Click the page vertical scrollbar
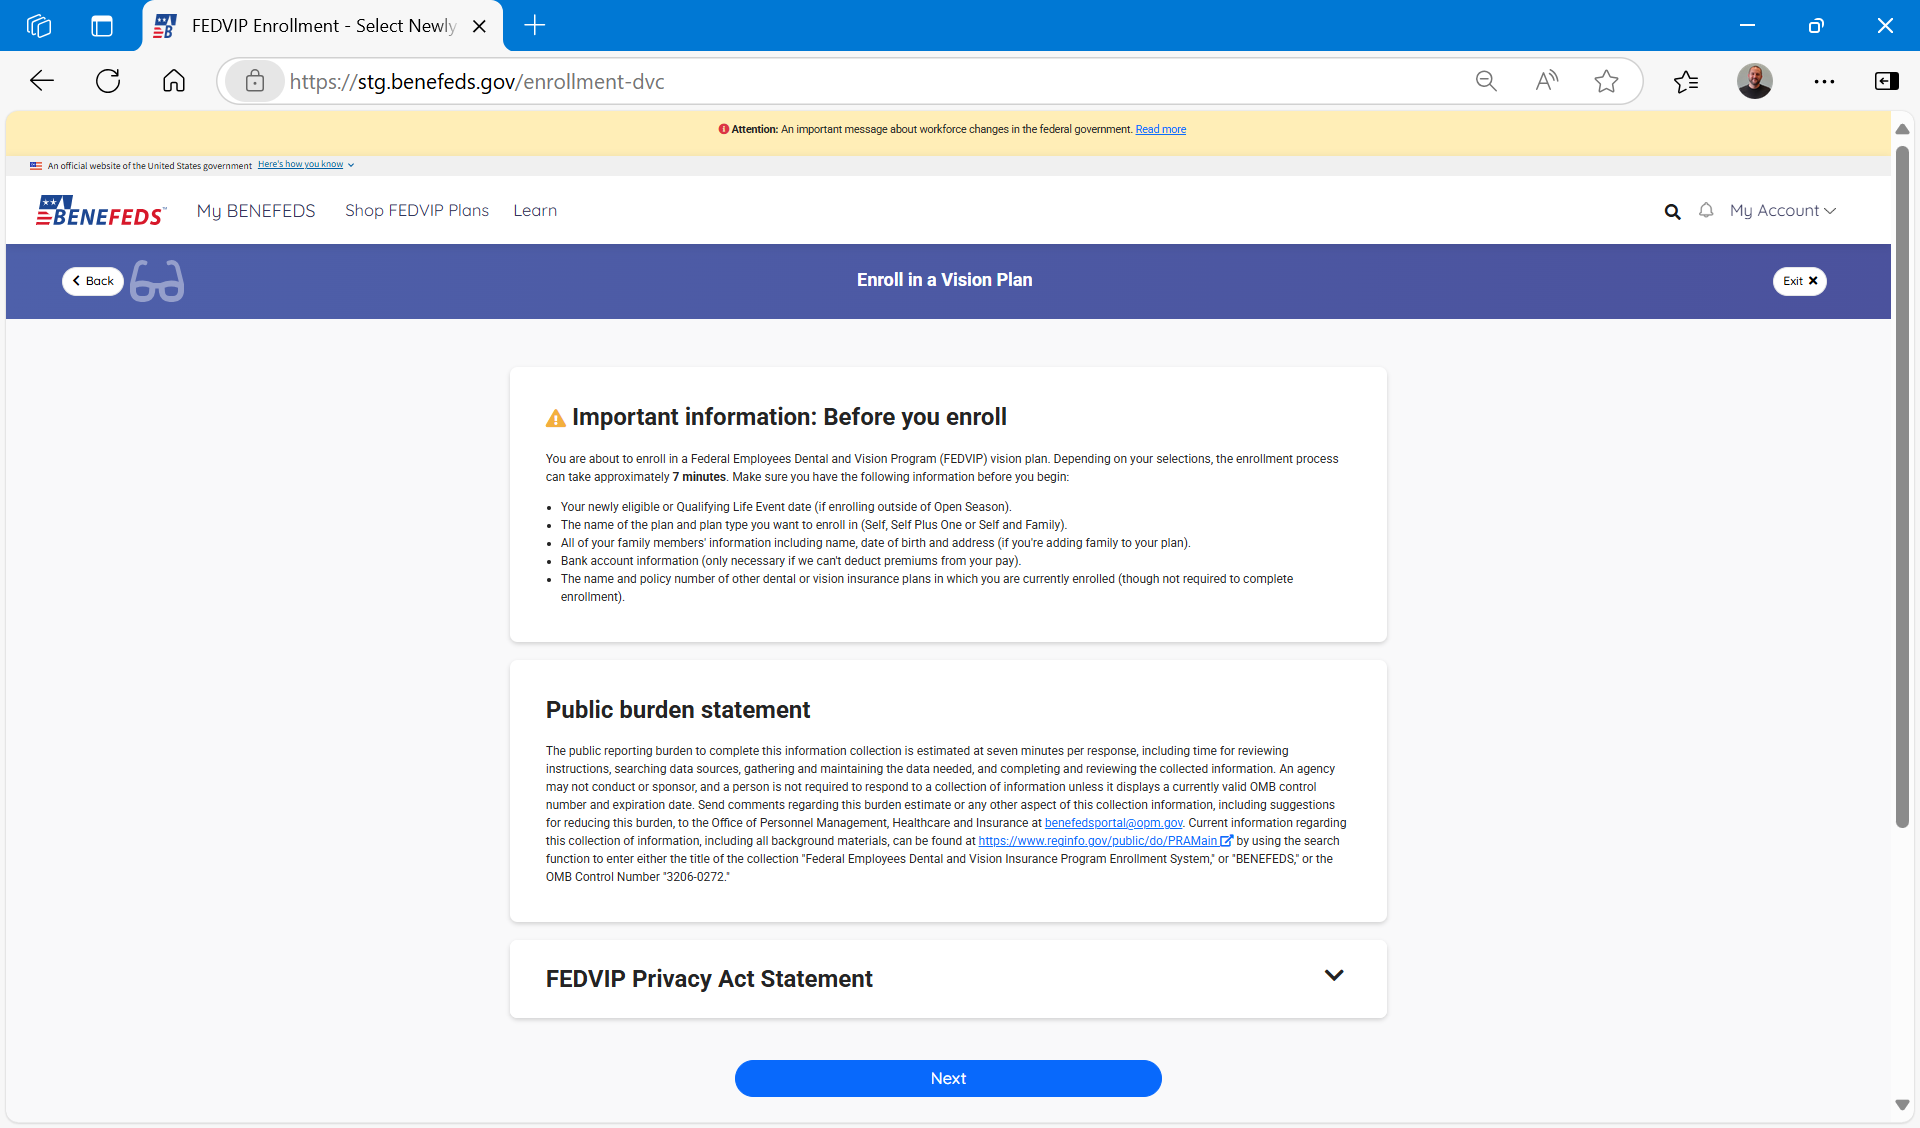This screenshot has height=1128, width=1920. point(1902,487)
